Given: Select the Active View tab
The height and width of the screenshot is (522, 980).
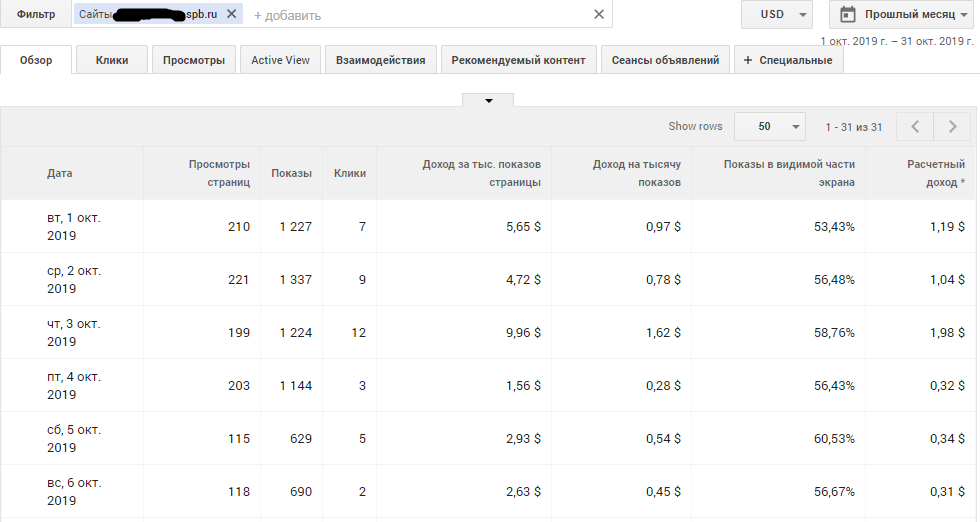Looking at the screenshot, I should pos(280,60).
